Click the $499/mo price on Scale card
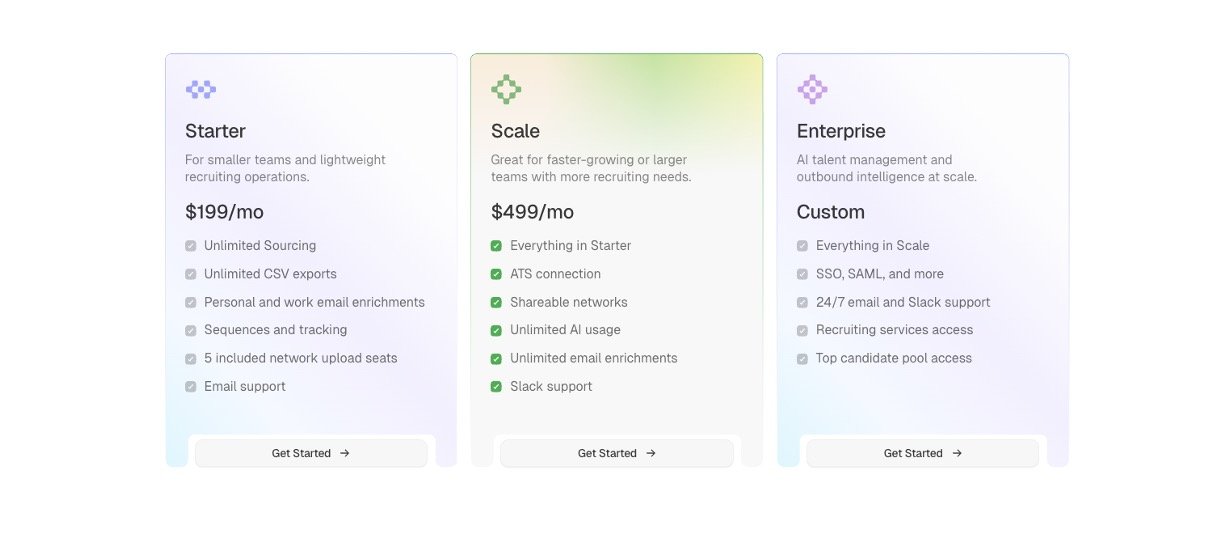1226x548 pixels. tap(532, 212)
